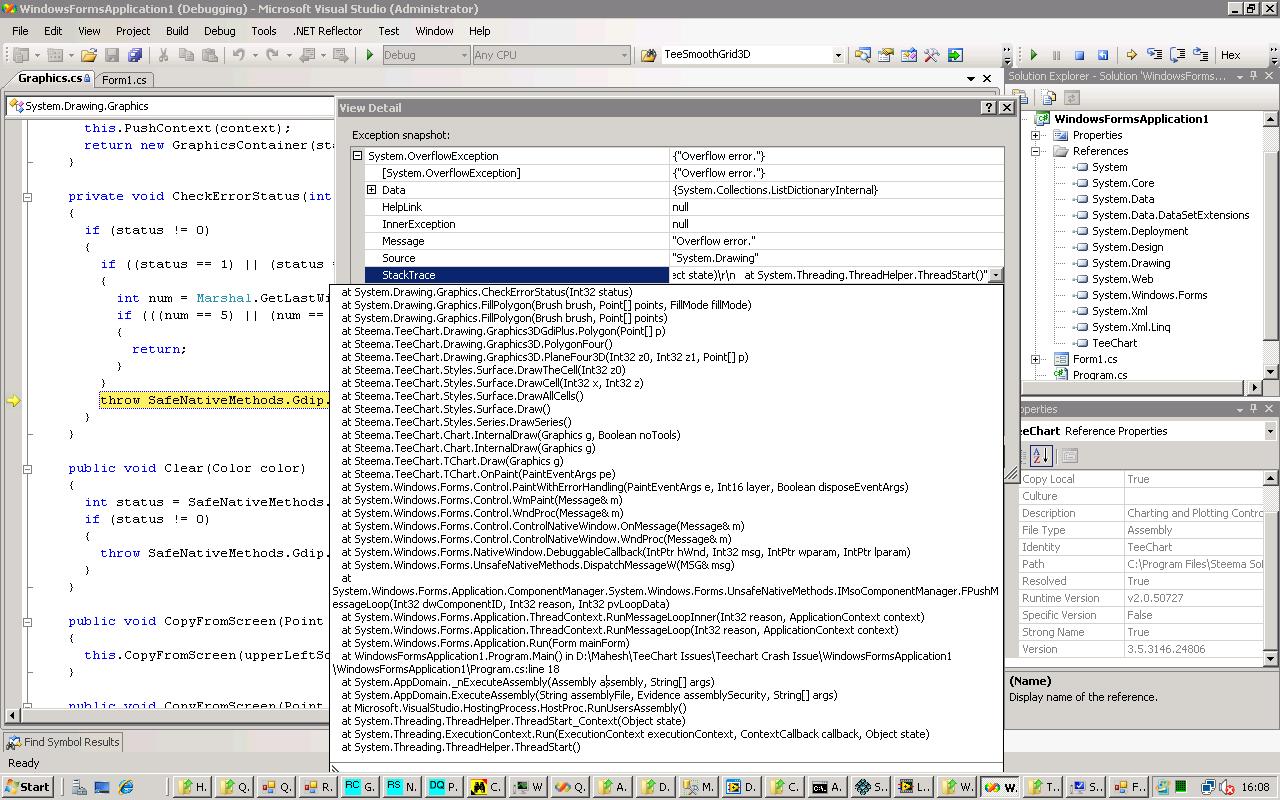Click the InnerException row in View Detail
This screenshot has height=800, width=1280.
(679, 224)
